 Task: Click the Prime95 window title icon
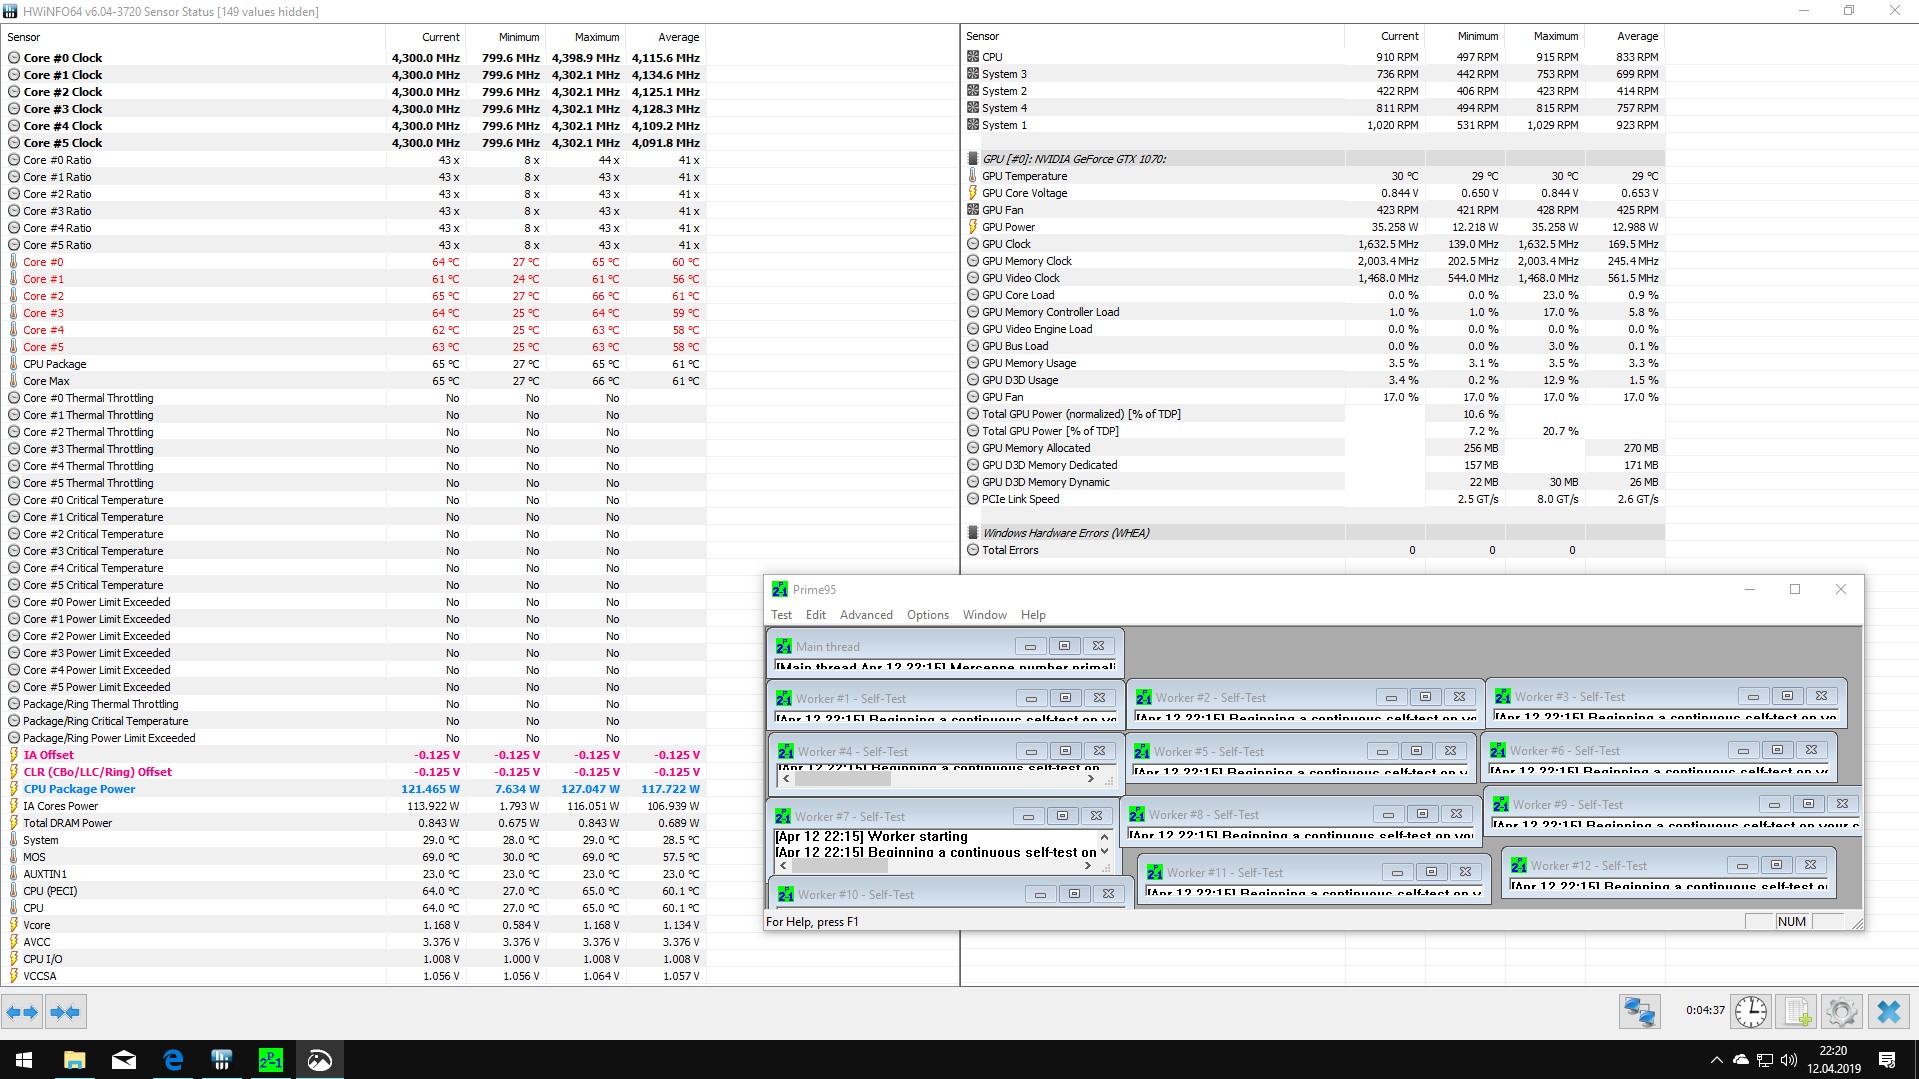click(780, 590)
